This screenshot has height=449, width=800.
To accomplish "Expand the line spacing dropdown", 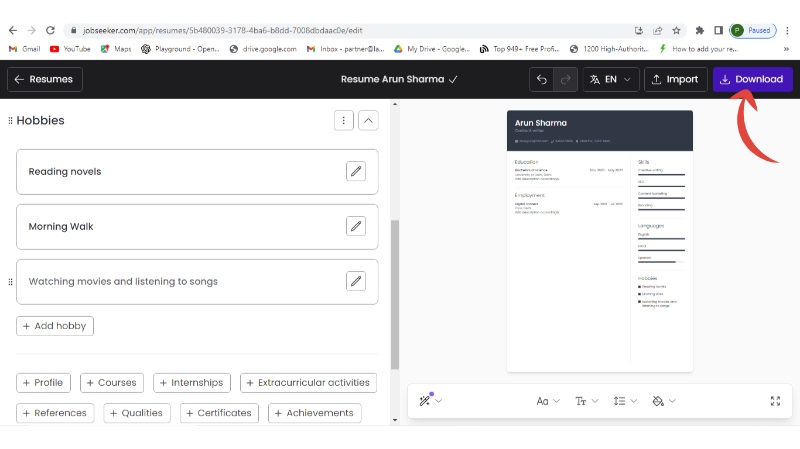I will (625, 401).
